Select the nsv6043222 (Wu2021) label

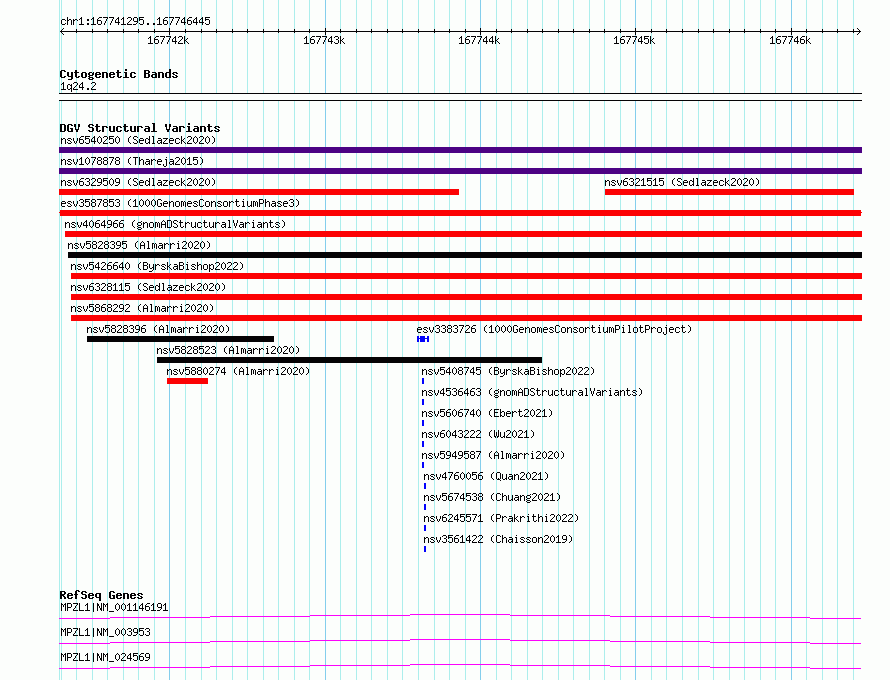coord(478,434)
